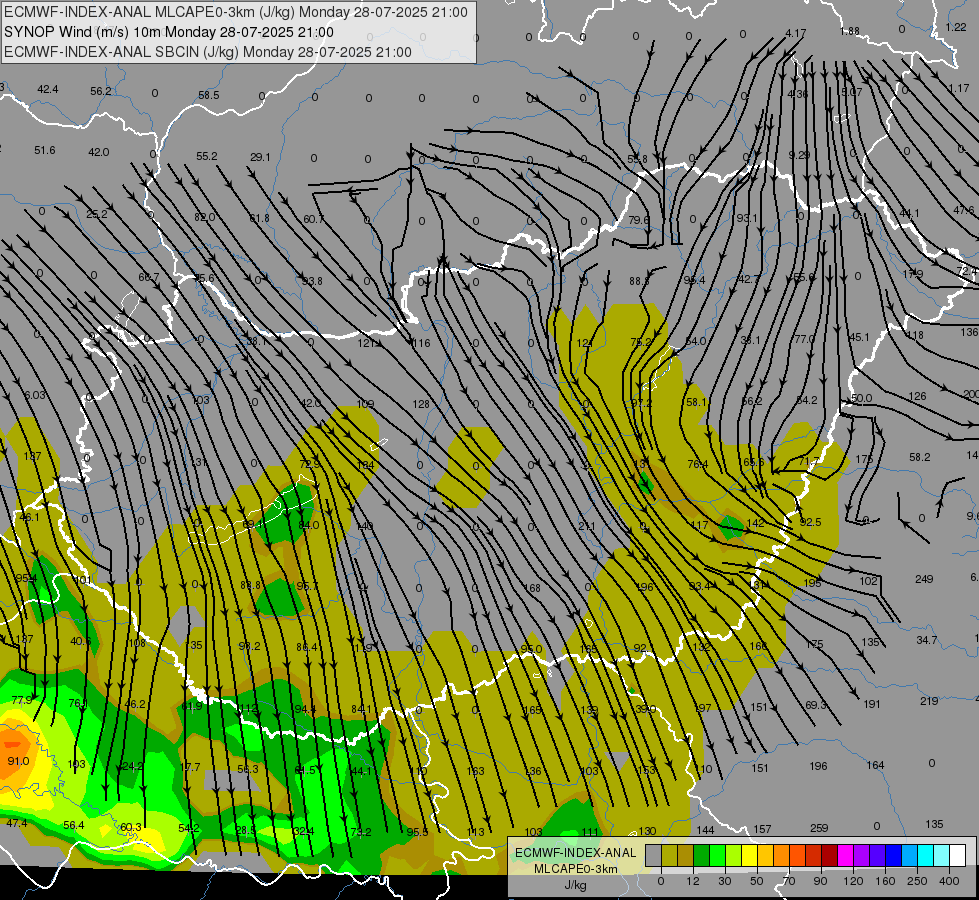Click the map value 58.5
This screenshot has width=979, height=900.
pos(209,95)
